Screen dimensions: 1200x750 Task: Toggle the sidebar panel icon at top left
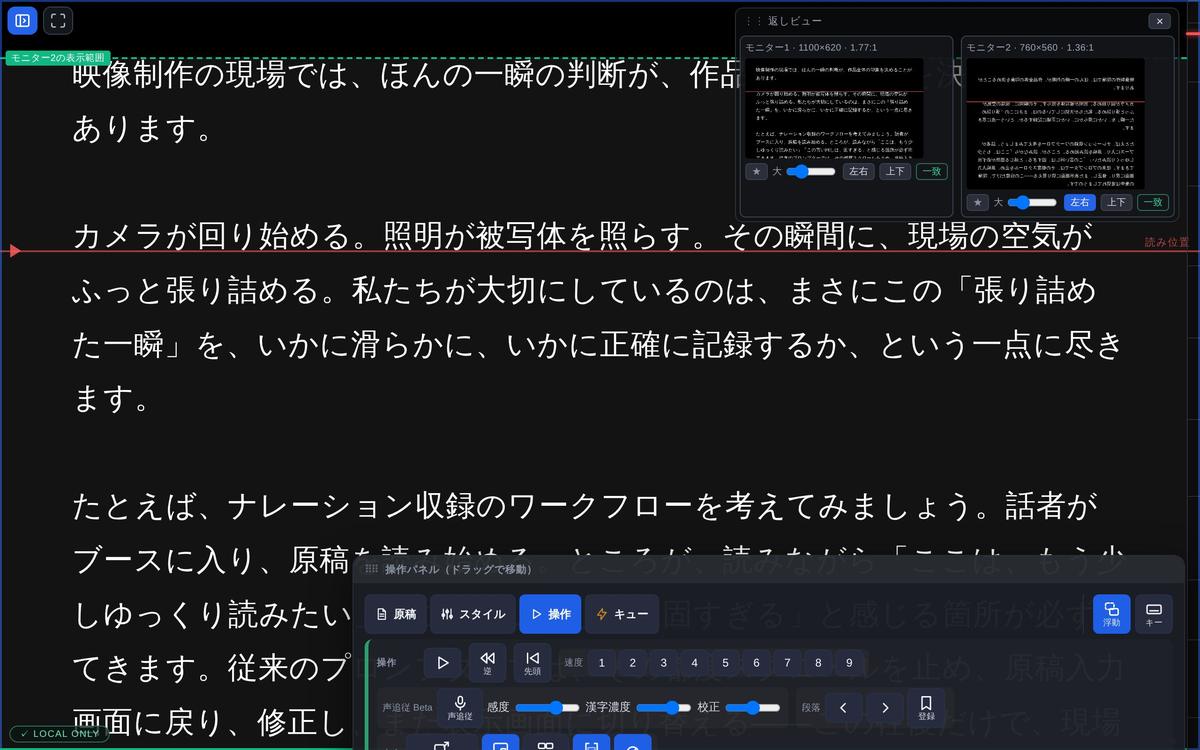click(22, 20)
